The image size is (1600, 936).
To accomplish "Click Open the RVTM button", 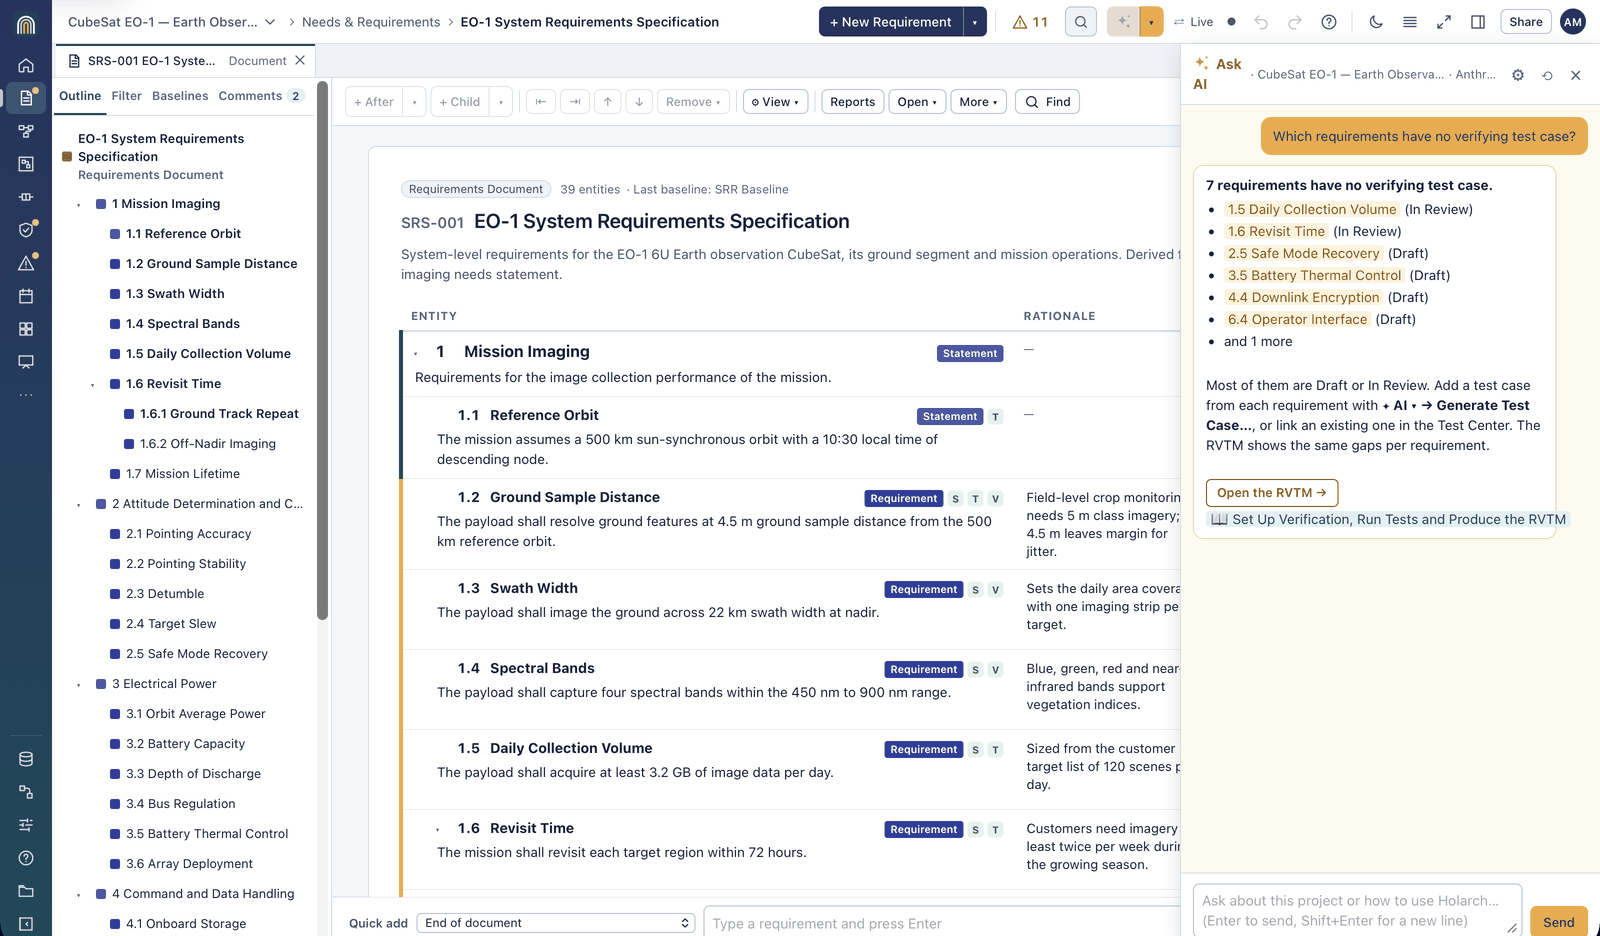I will (1272, 493).
